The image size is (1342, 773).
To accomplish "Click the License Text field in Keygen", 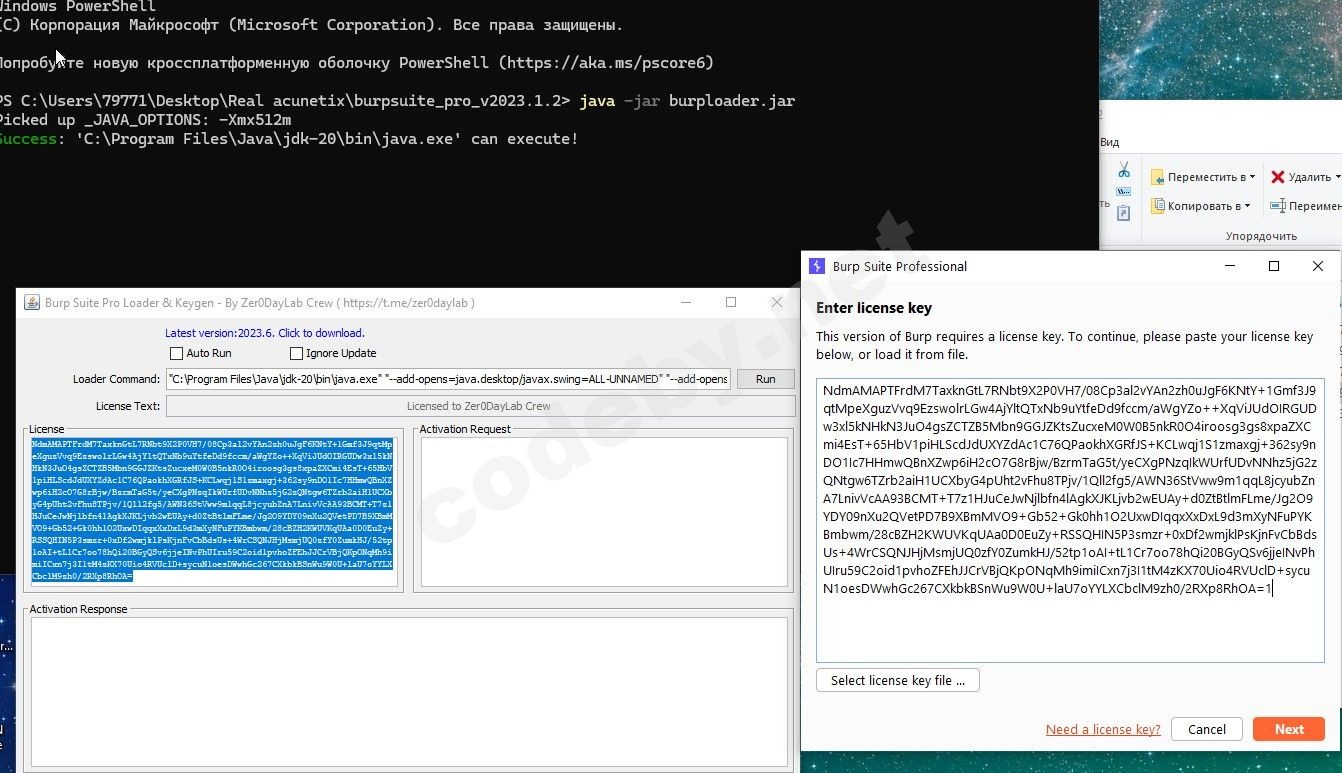I will [479, 406].
